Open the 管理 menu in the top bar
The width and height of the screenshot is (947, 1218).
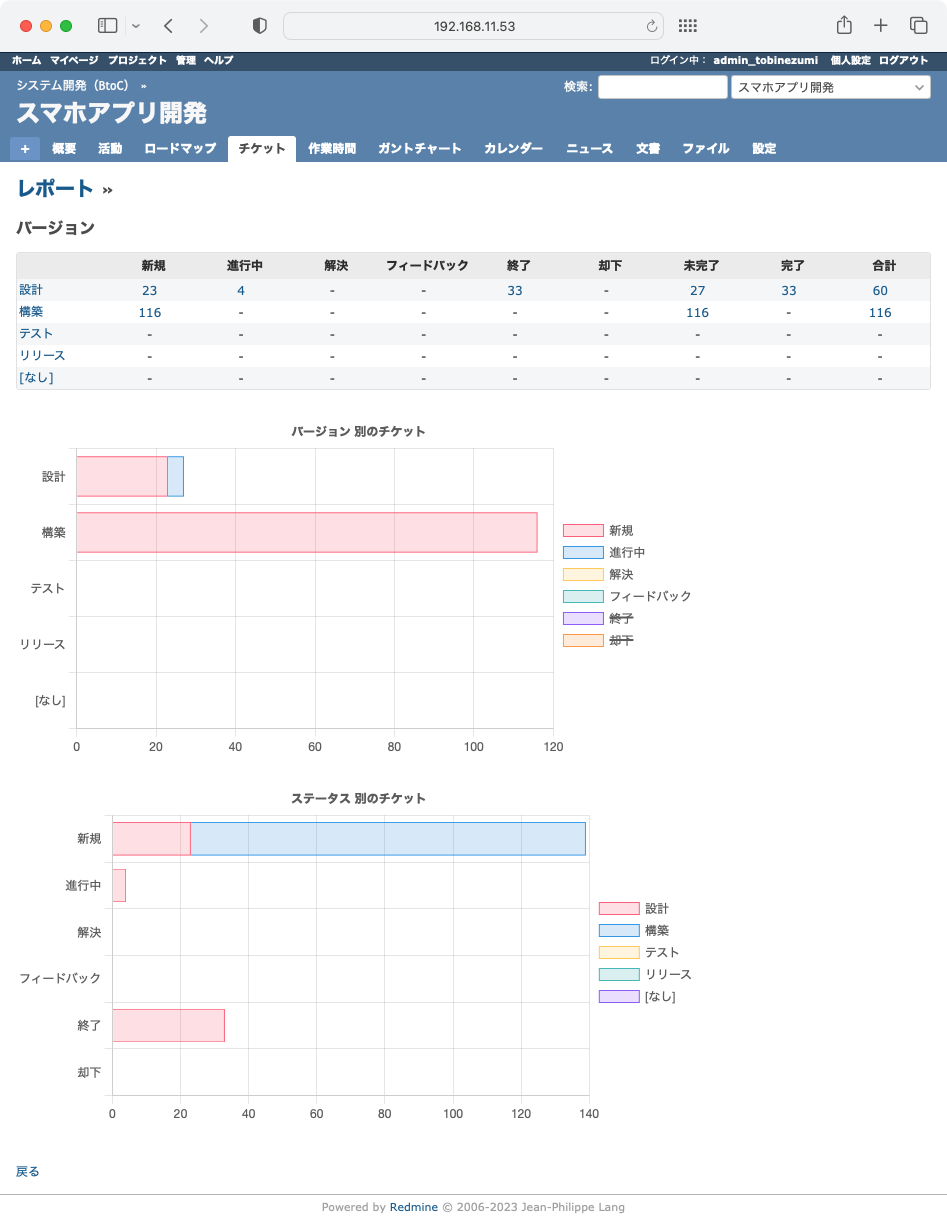(x=185, y=60)
